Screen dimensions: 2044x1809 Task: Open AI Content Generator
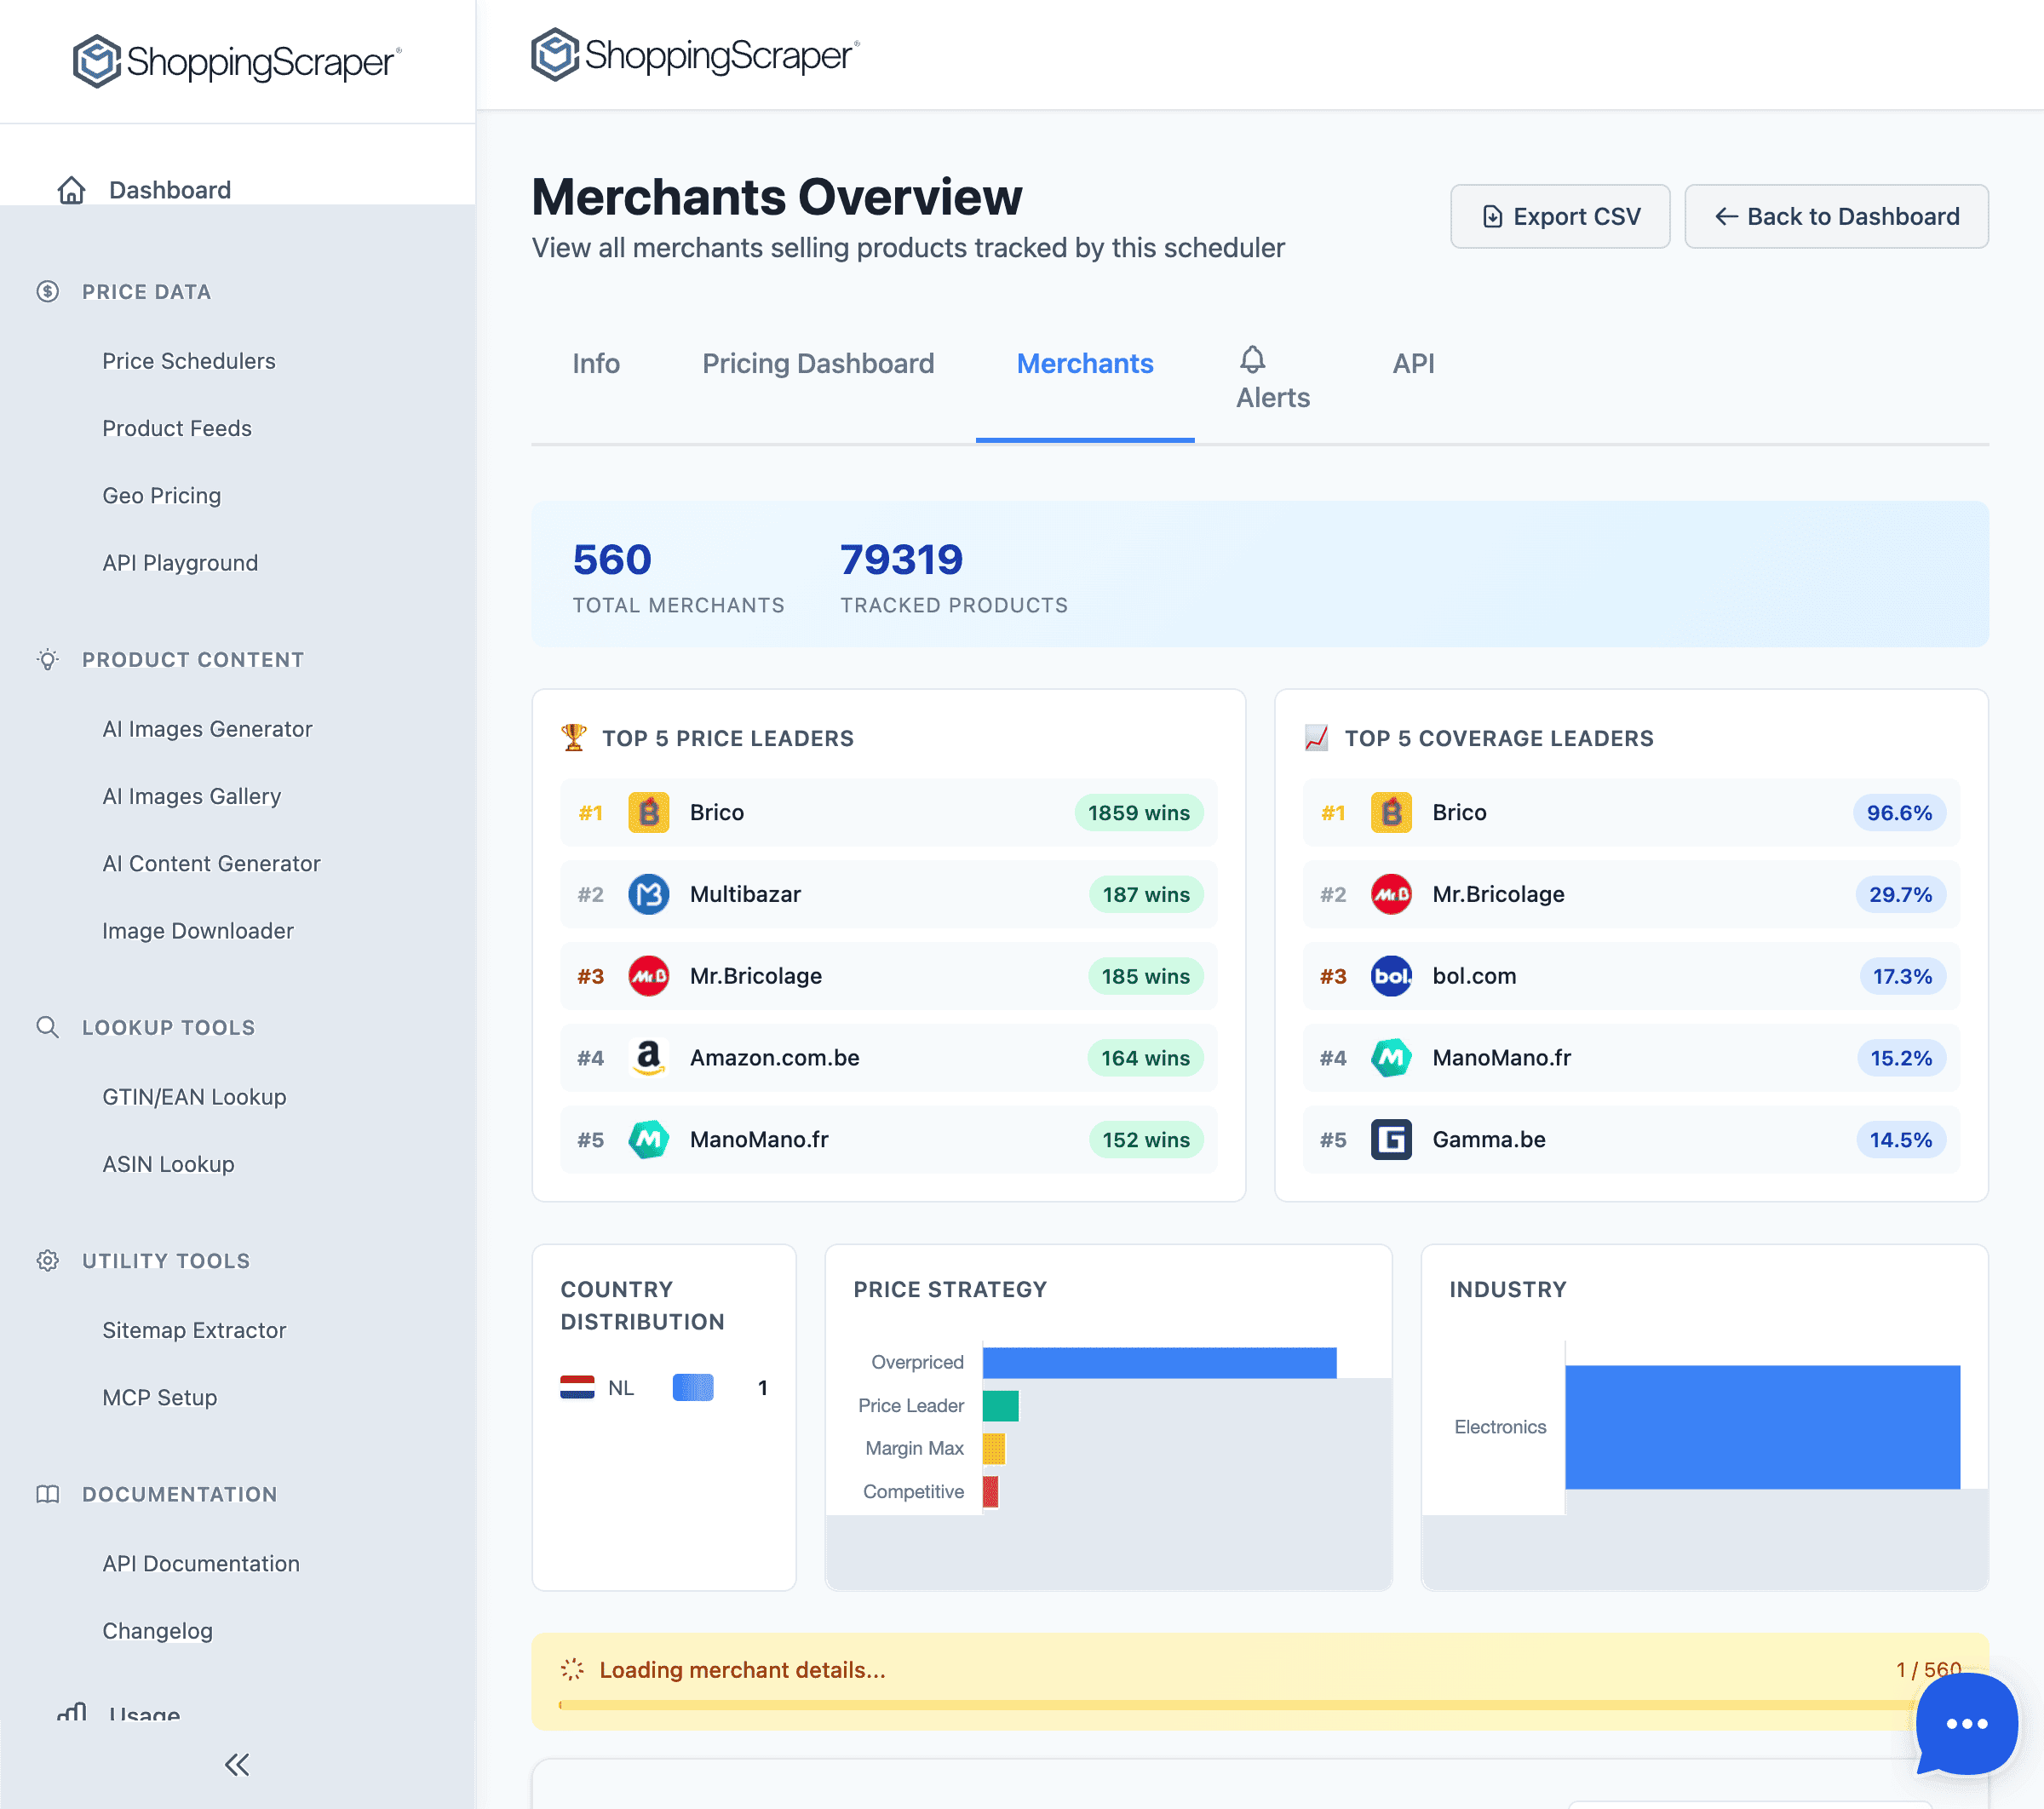point(212,863)
